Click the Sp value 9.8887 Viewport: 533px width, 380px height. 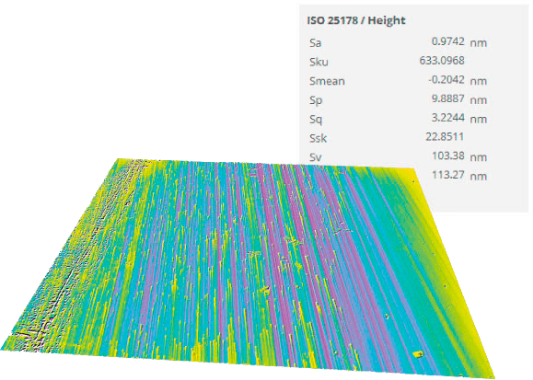448,99
